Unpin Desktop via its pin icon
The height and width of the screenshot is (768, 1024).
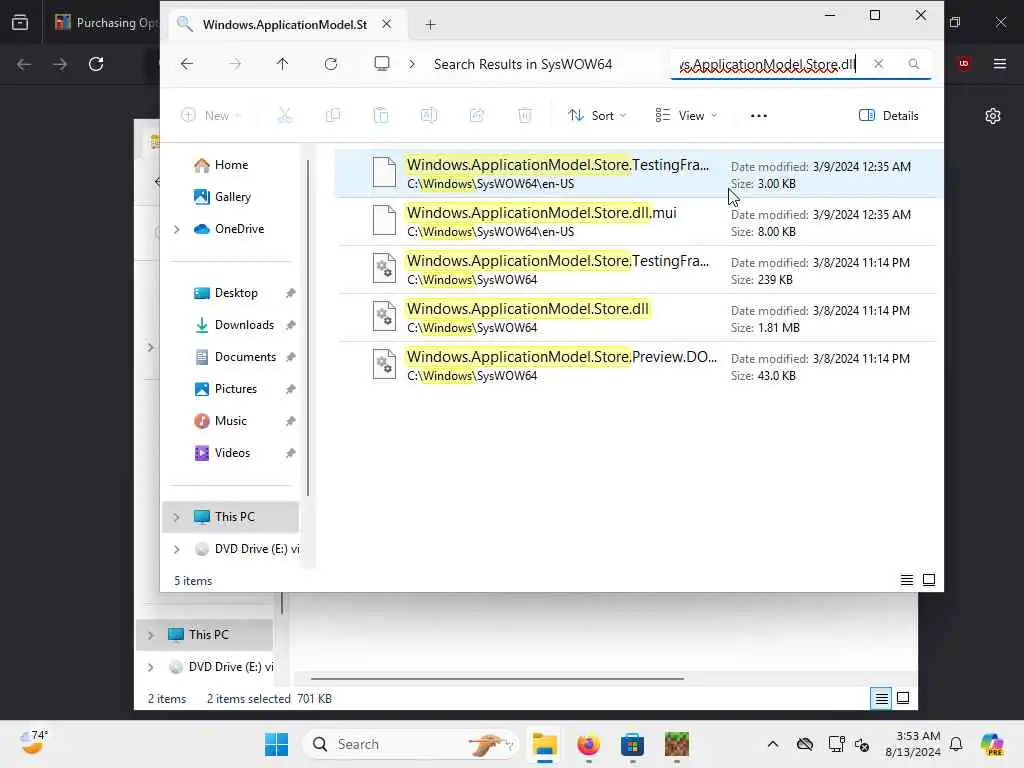click(291, 293)
